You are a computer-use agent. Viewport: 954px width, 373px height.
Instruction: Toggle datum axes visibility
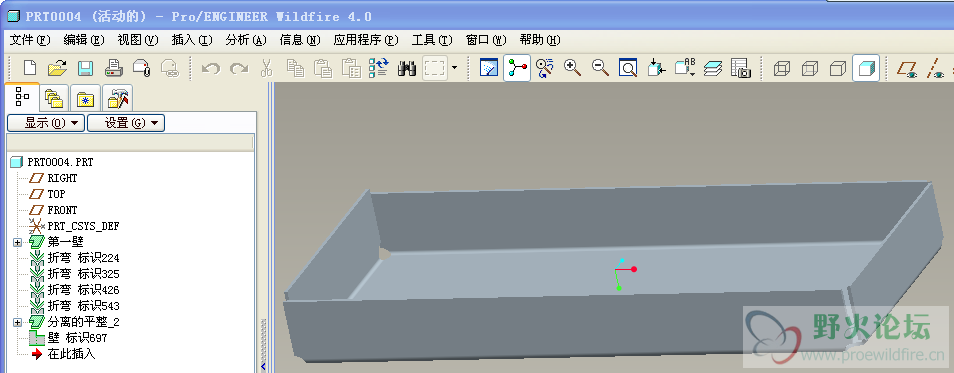pos(935,68)
